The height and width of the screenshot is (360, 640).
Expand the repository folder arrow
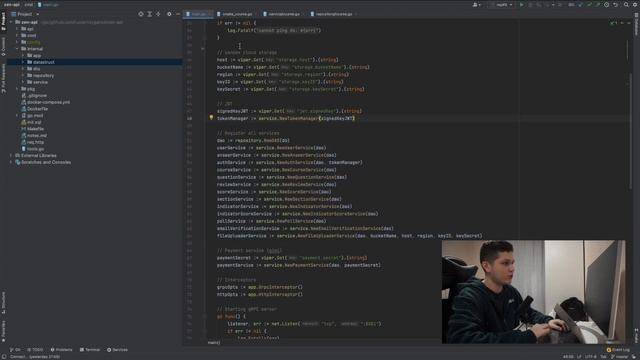pyautogui.click(x=23, y=76)
